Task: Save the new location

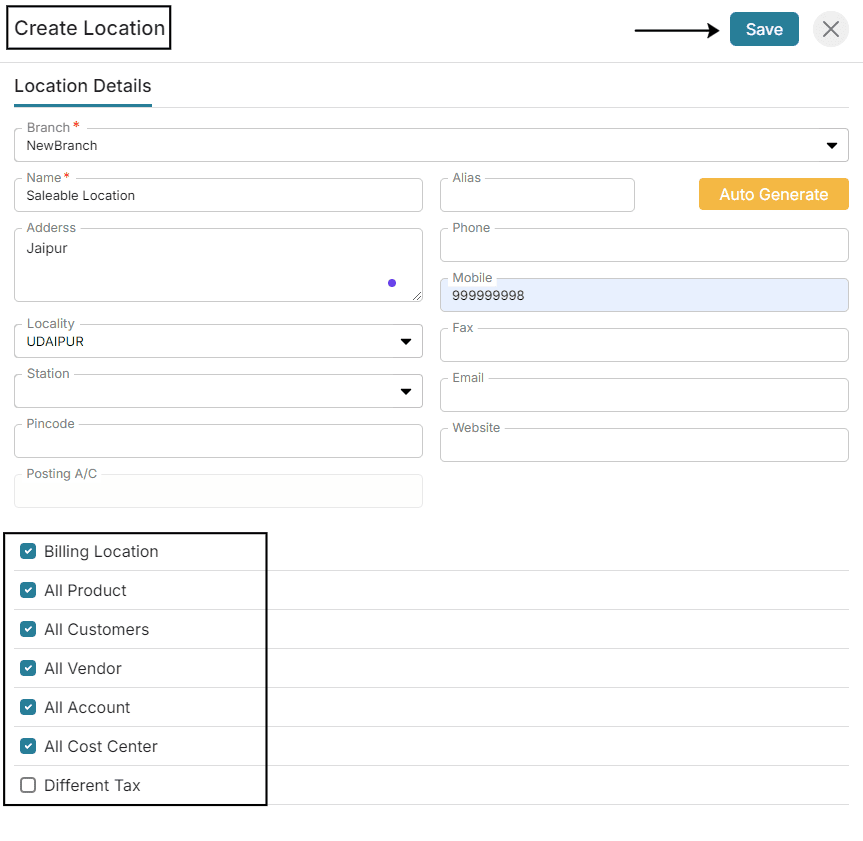Action: click(764, 29)
